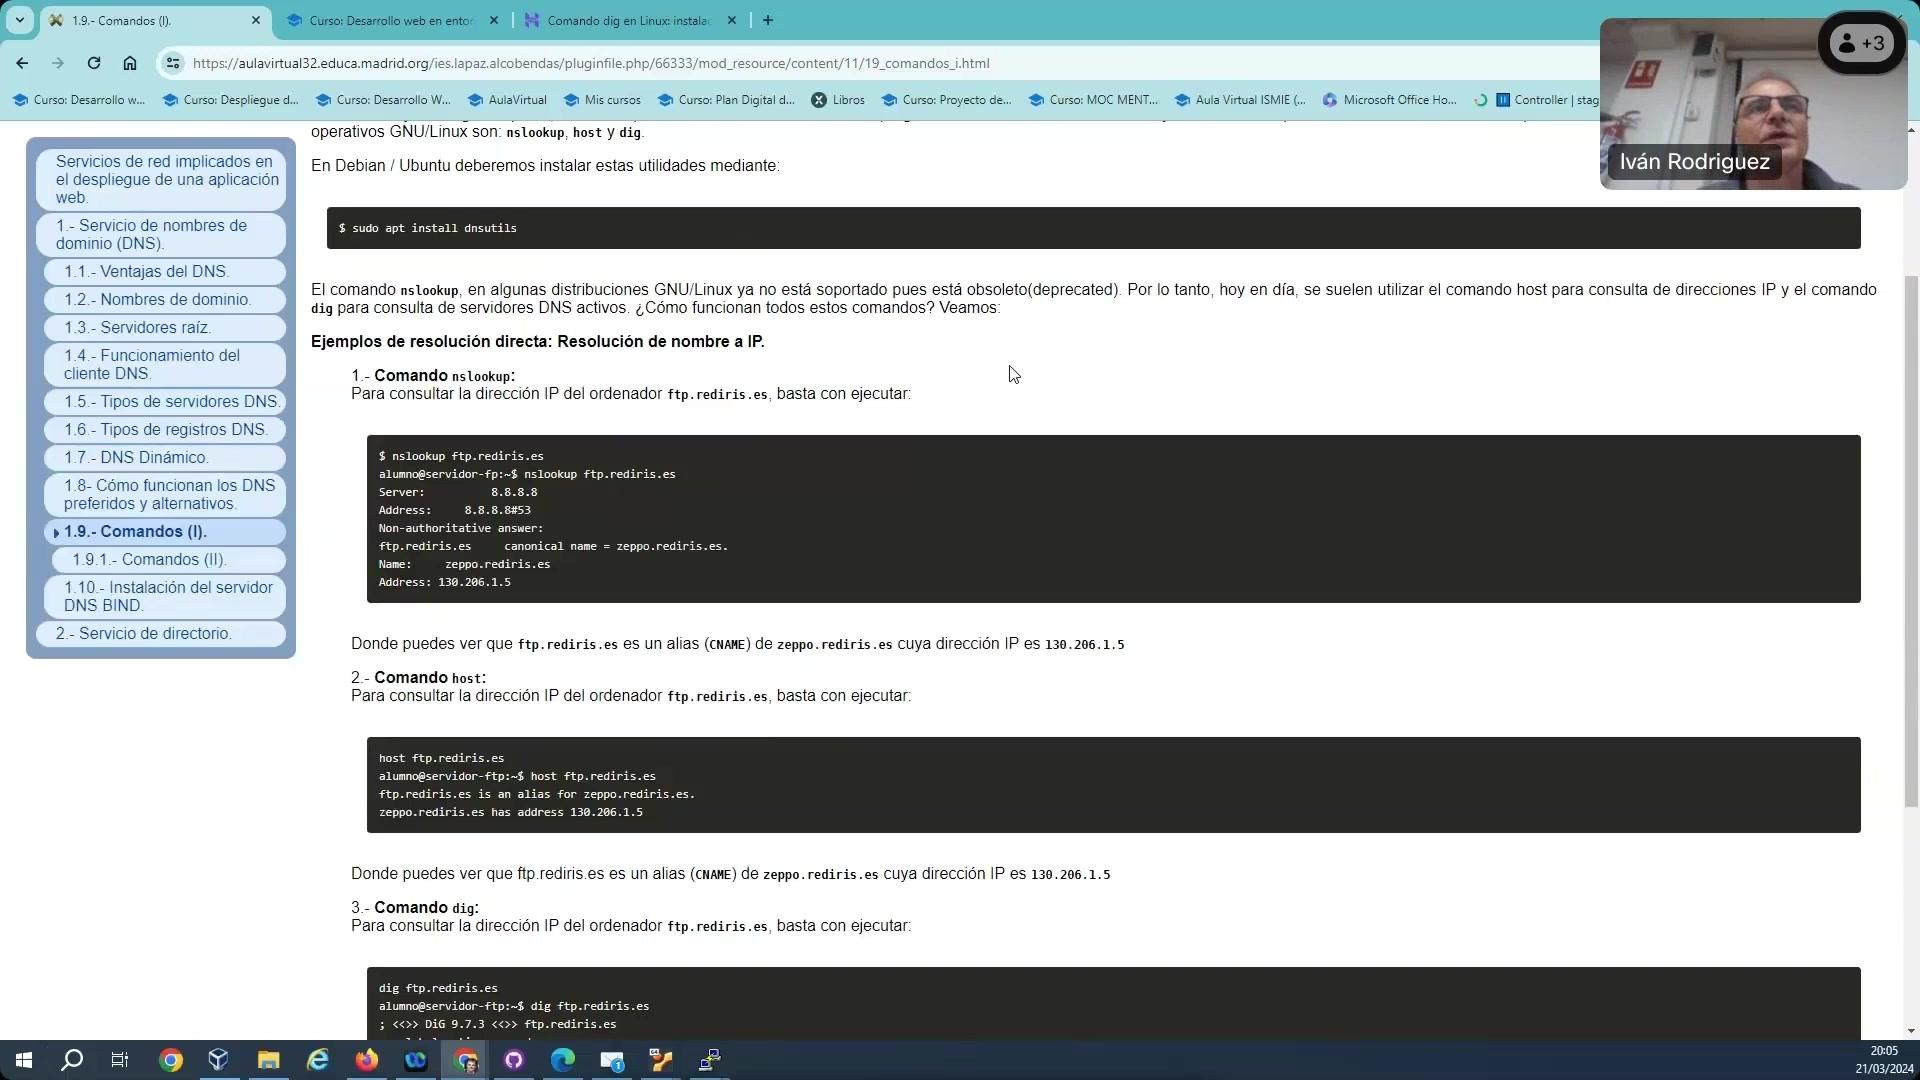Click the URL address bar field
The width and height of the screenshot is (1920, 1080).
[800, 63]
